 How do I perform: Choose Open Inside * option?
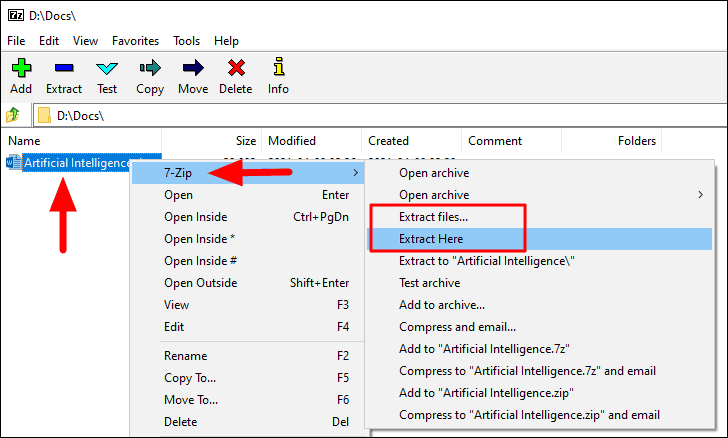[x=248, y=239]
